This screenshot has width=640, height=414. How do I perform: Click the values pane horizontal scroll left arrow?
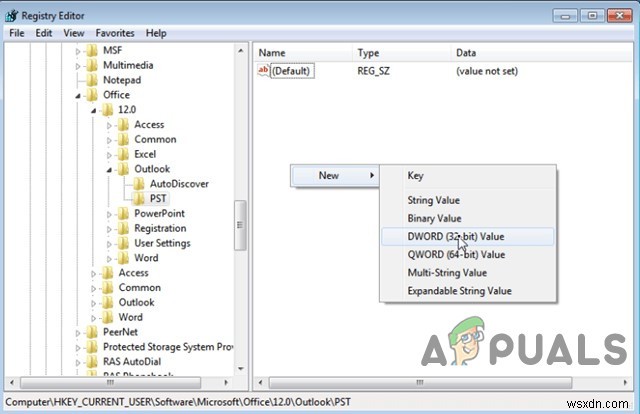260,383
